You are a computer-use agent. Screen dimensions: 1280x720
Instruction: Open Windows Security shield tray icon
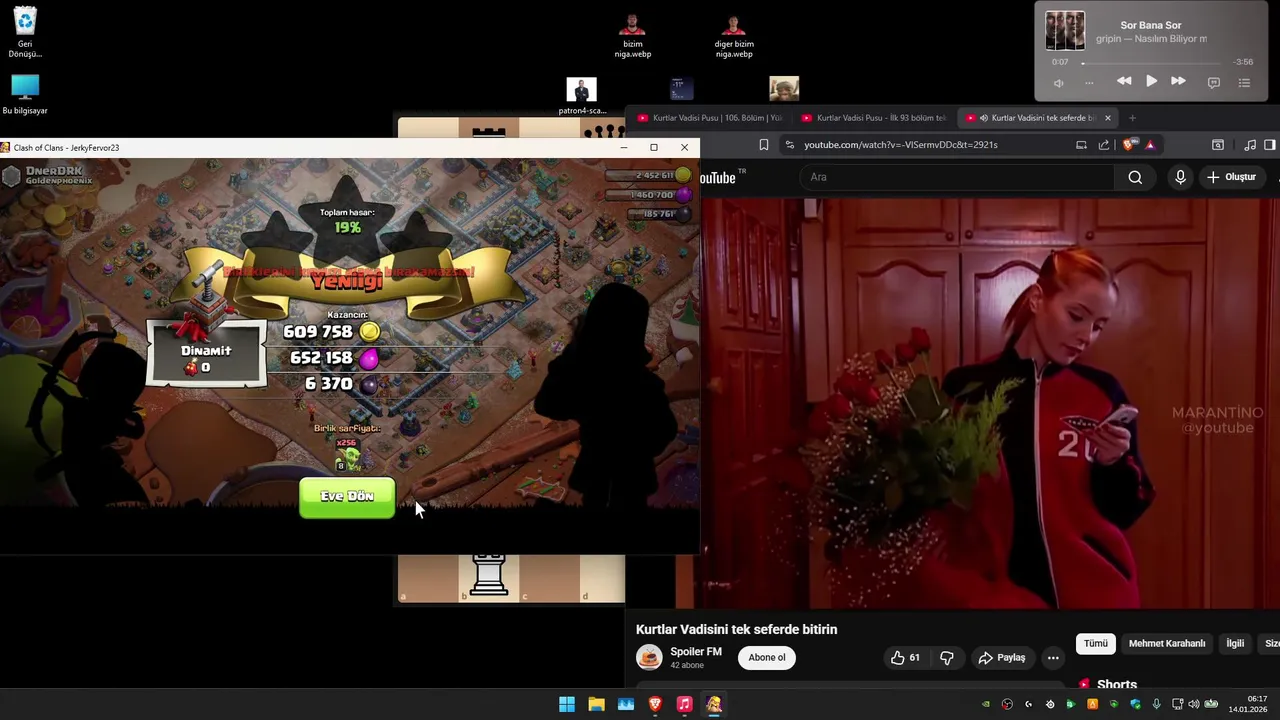pyautogui.click(x=1136, y=704)
